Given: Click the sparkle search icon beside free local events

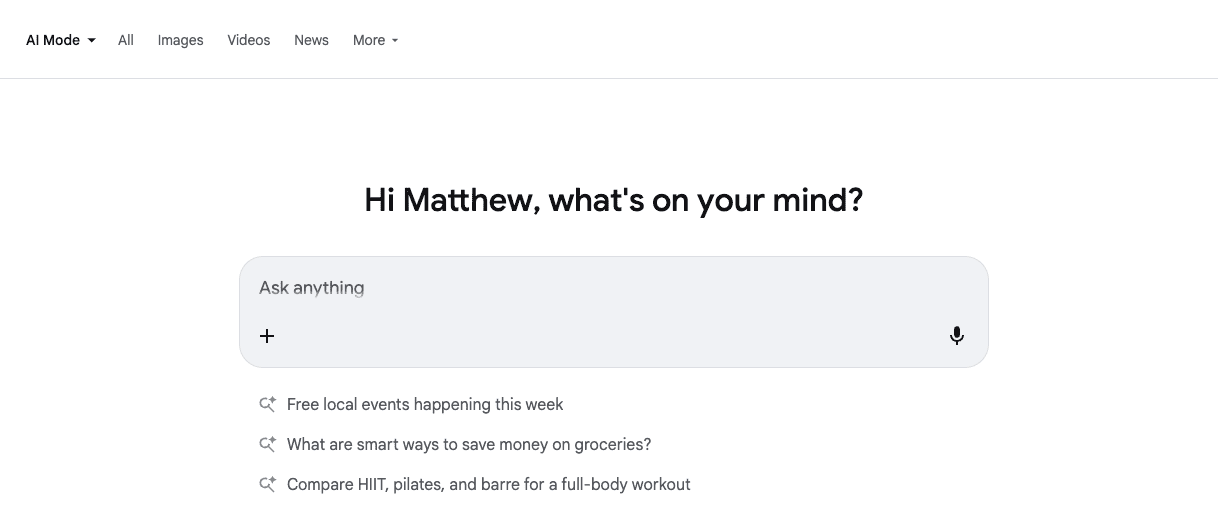Looking at the screenshot, I should (x=267, y=405).
